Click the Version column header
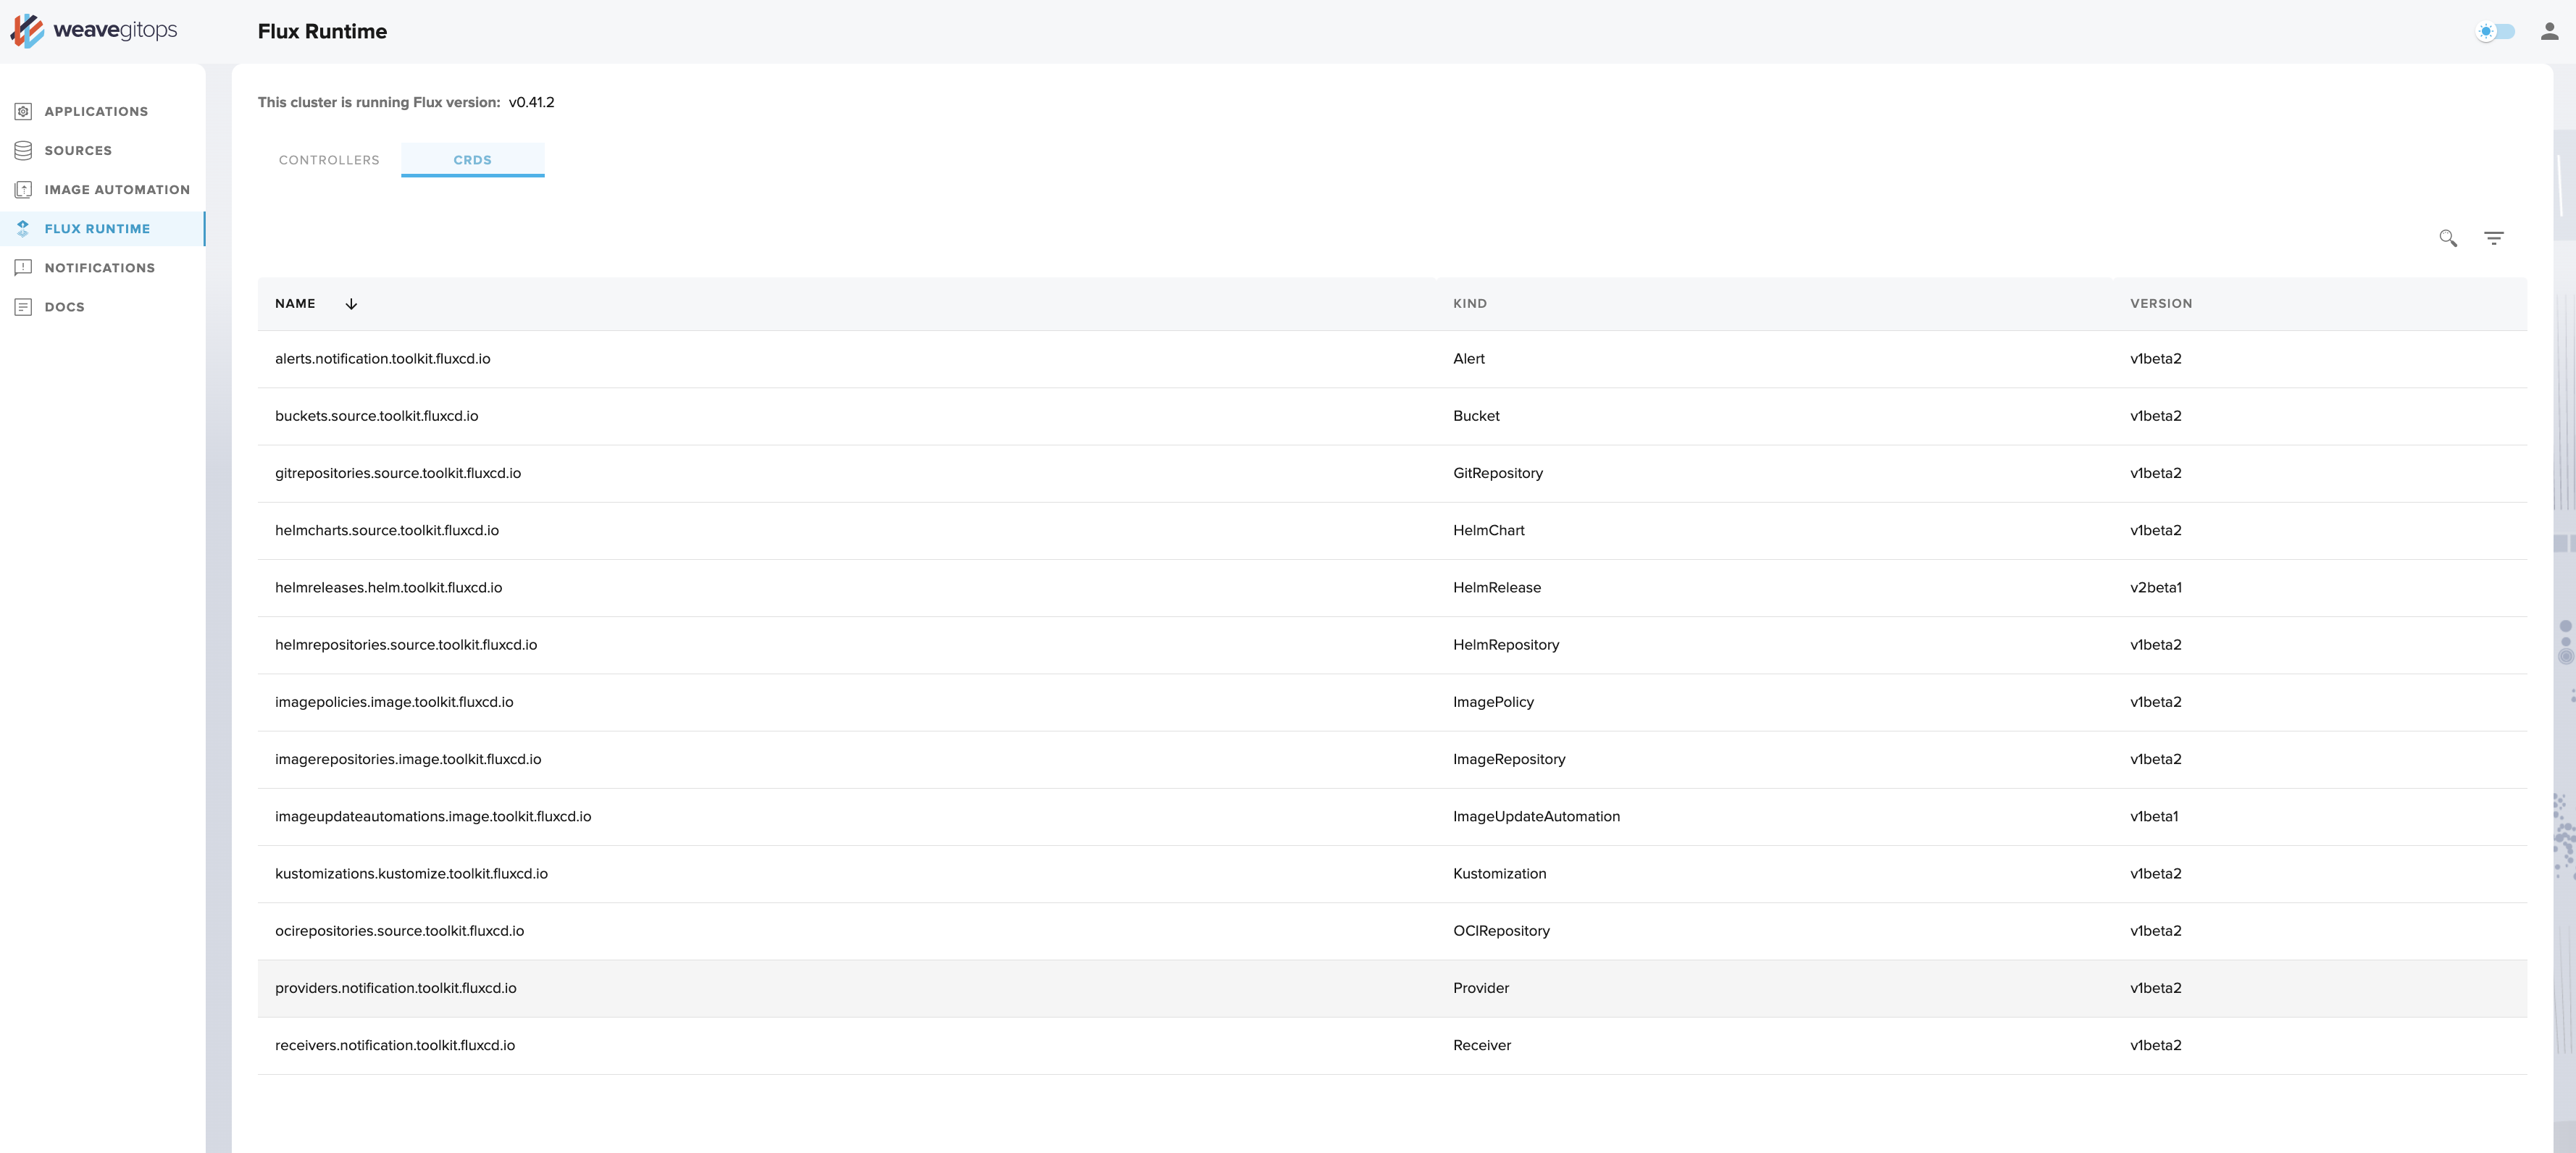Screen dimensions: 2576x1153 [2160, 303]
